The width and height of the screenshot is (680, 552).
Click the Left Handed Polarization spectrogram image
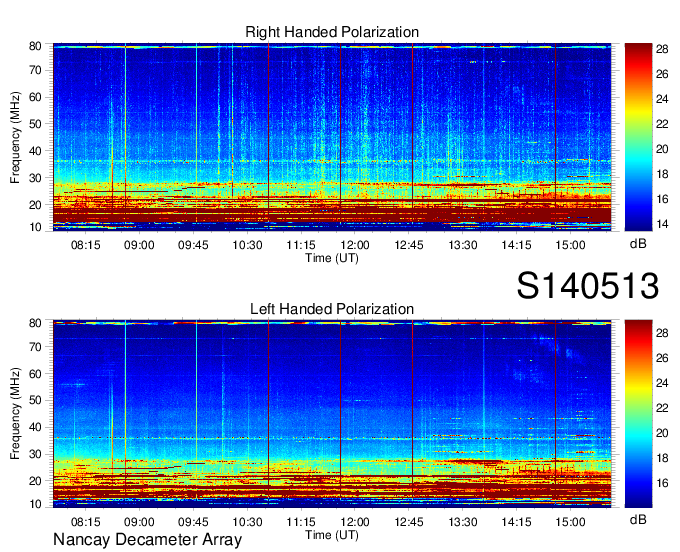point(332,414)
